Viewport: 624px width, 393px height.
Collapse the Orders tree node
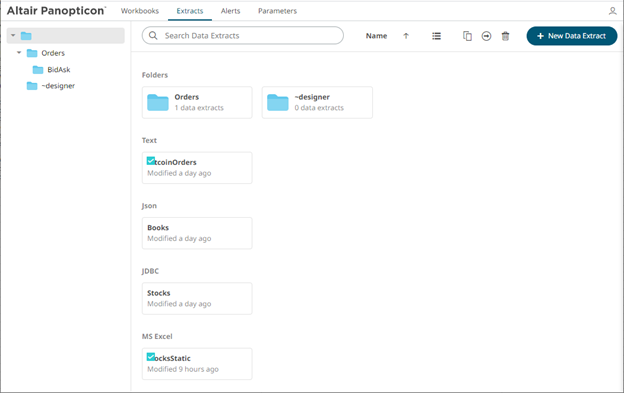[x=19, y=53]
